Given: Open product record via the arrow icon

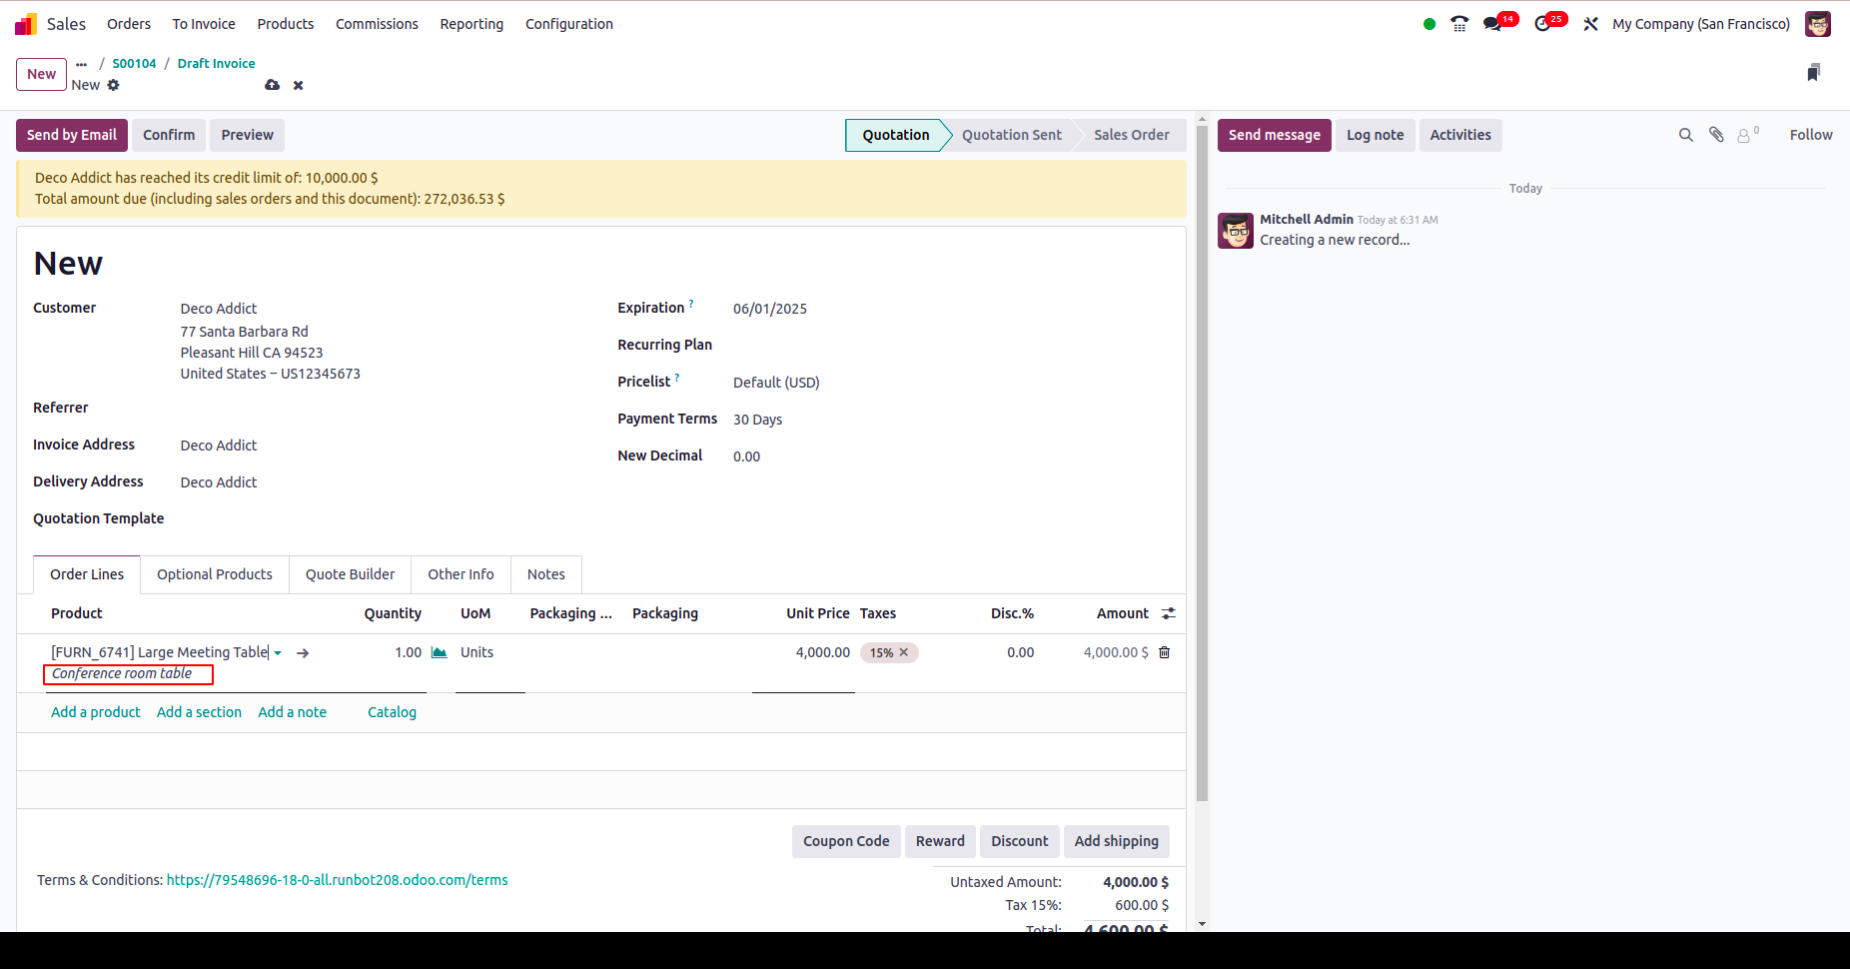Looking at the screenshot, I should pyautogui.click(x=303, y=653).
